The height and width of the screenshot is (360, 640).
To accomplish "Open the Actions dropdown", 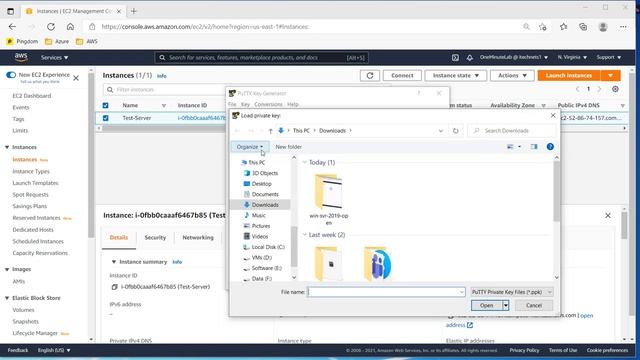I will tap(512, 76).
